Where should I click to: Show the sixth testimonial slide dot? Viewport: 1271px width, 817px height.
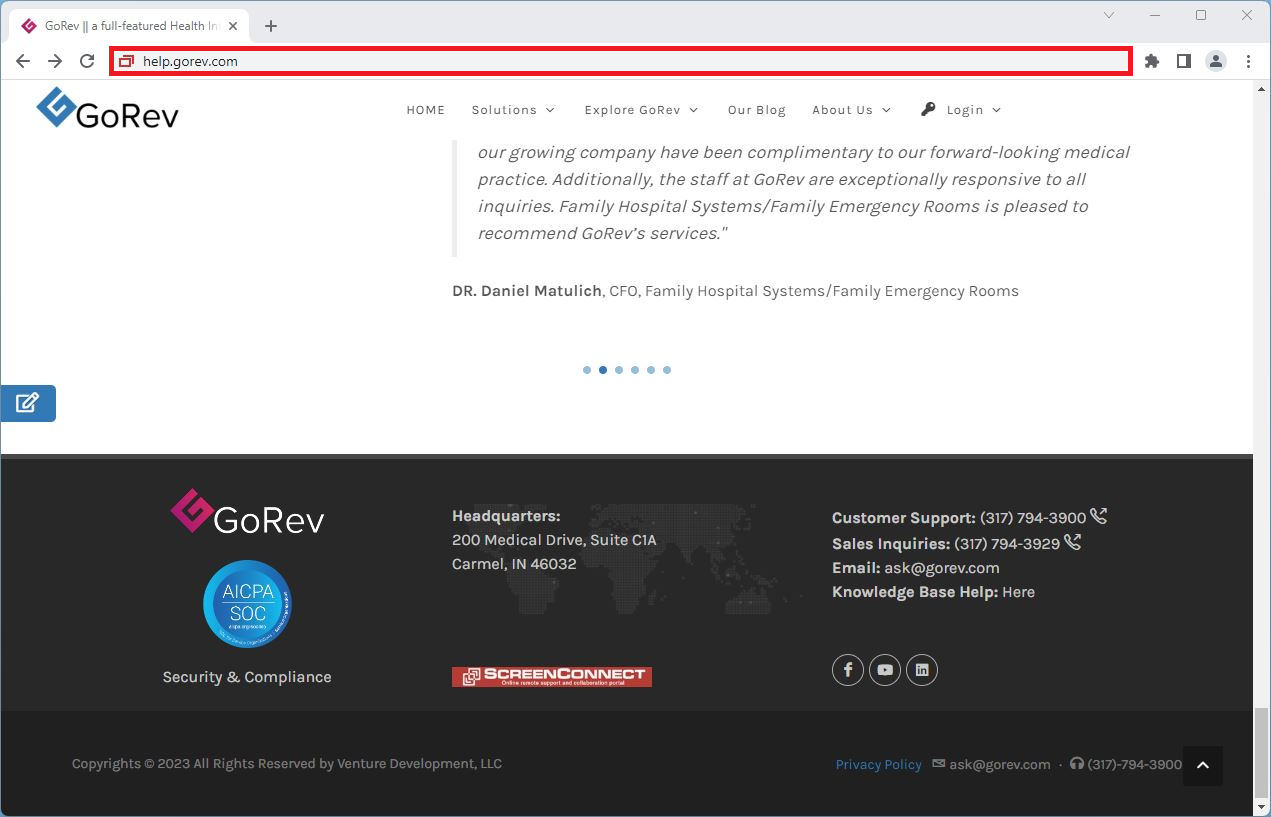pos(667,370)
